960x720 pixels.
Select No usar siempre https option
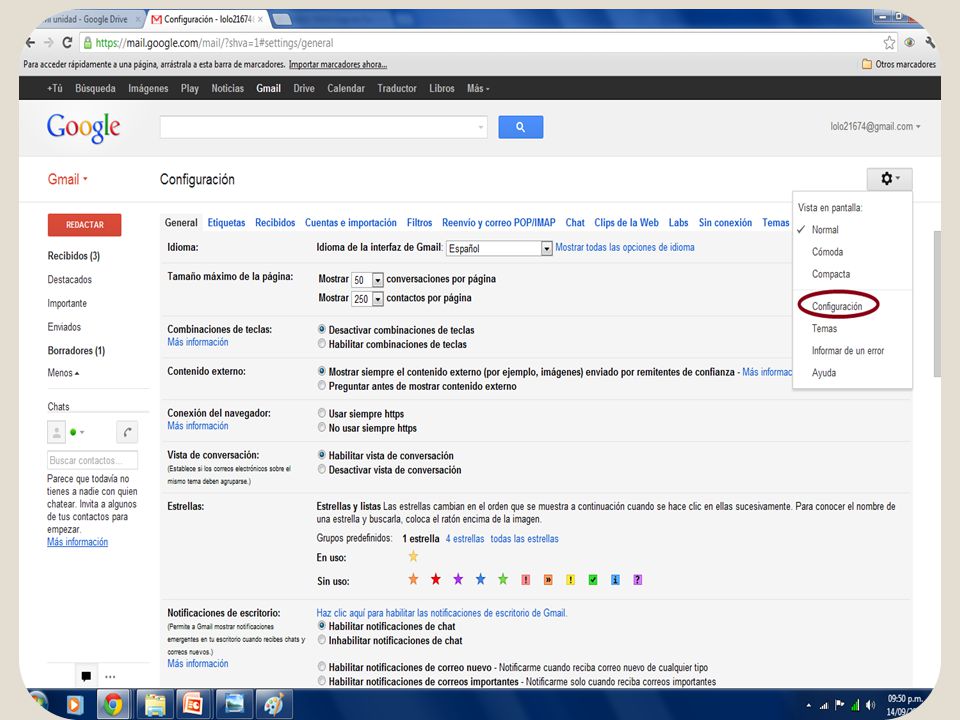(321, 427)
